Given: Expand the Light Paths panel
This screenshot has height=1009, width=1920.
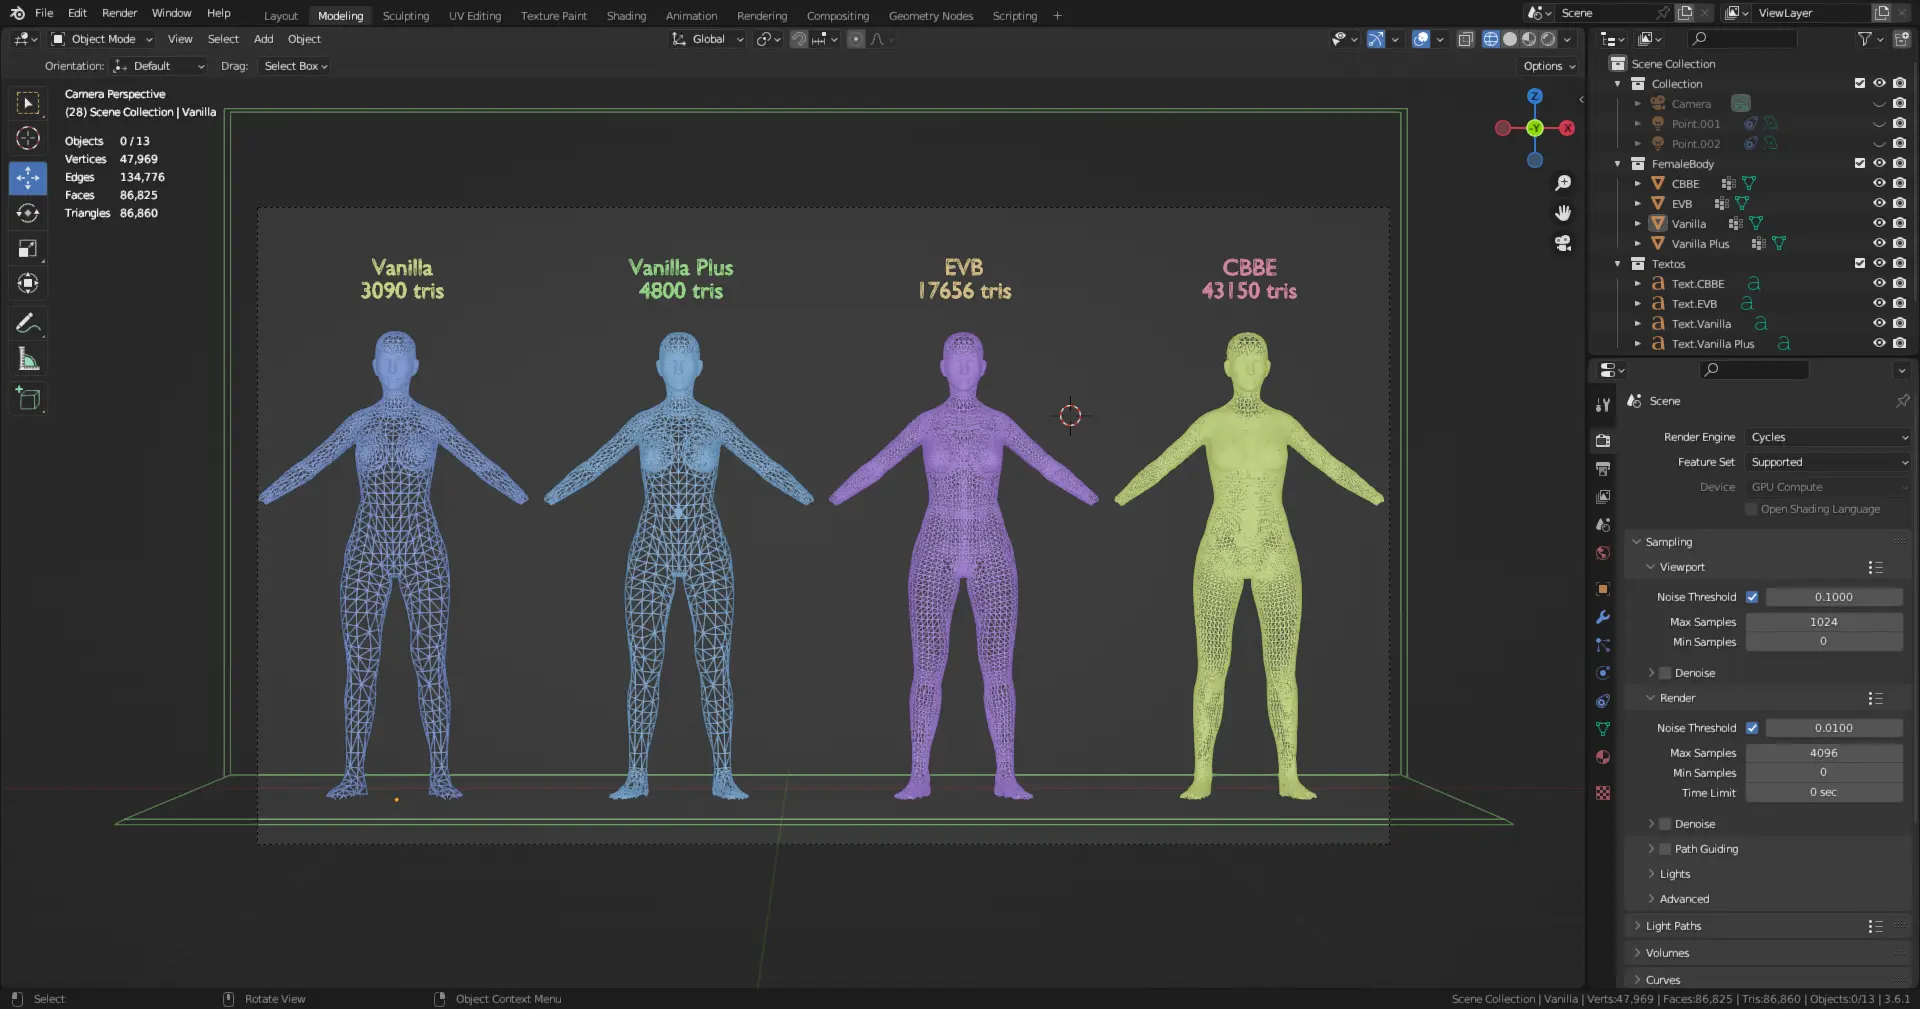Looking at the screenshot, I should pyautogui.click(x=1673, y=926).
